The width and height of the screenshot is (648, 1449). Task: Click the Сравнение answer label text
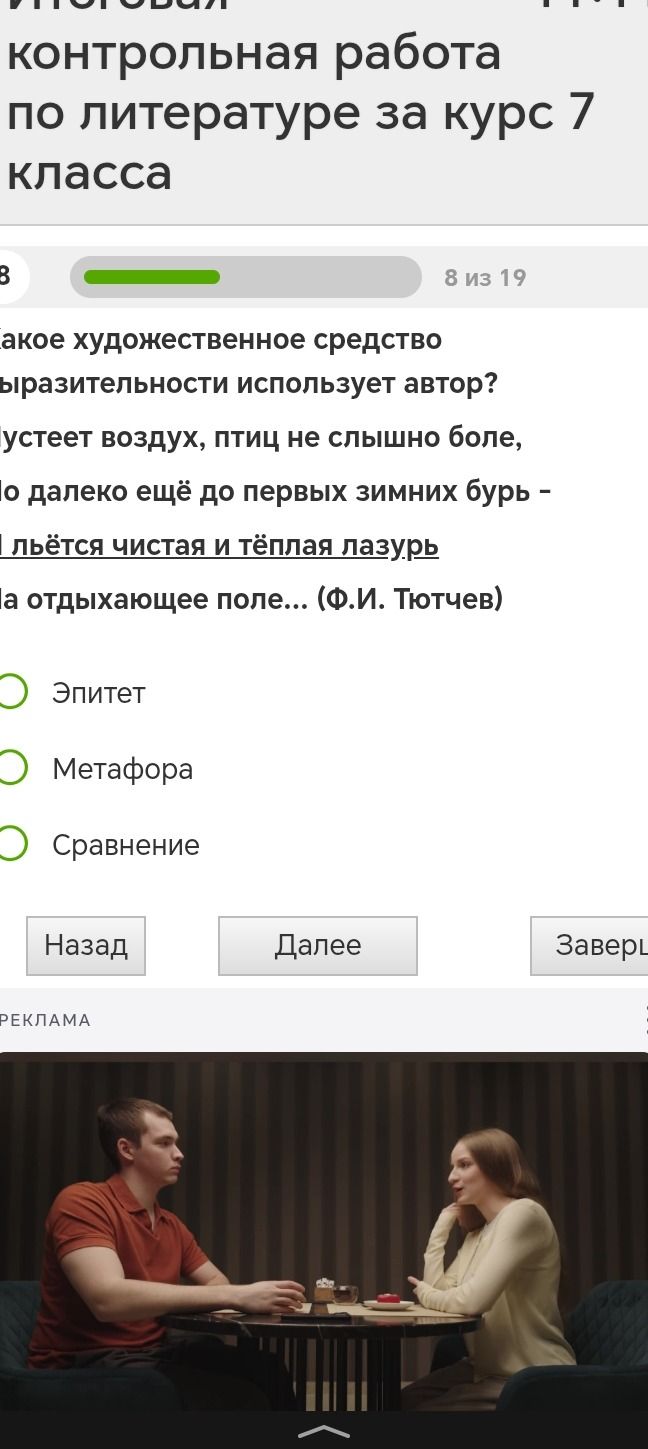126,845
